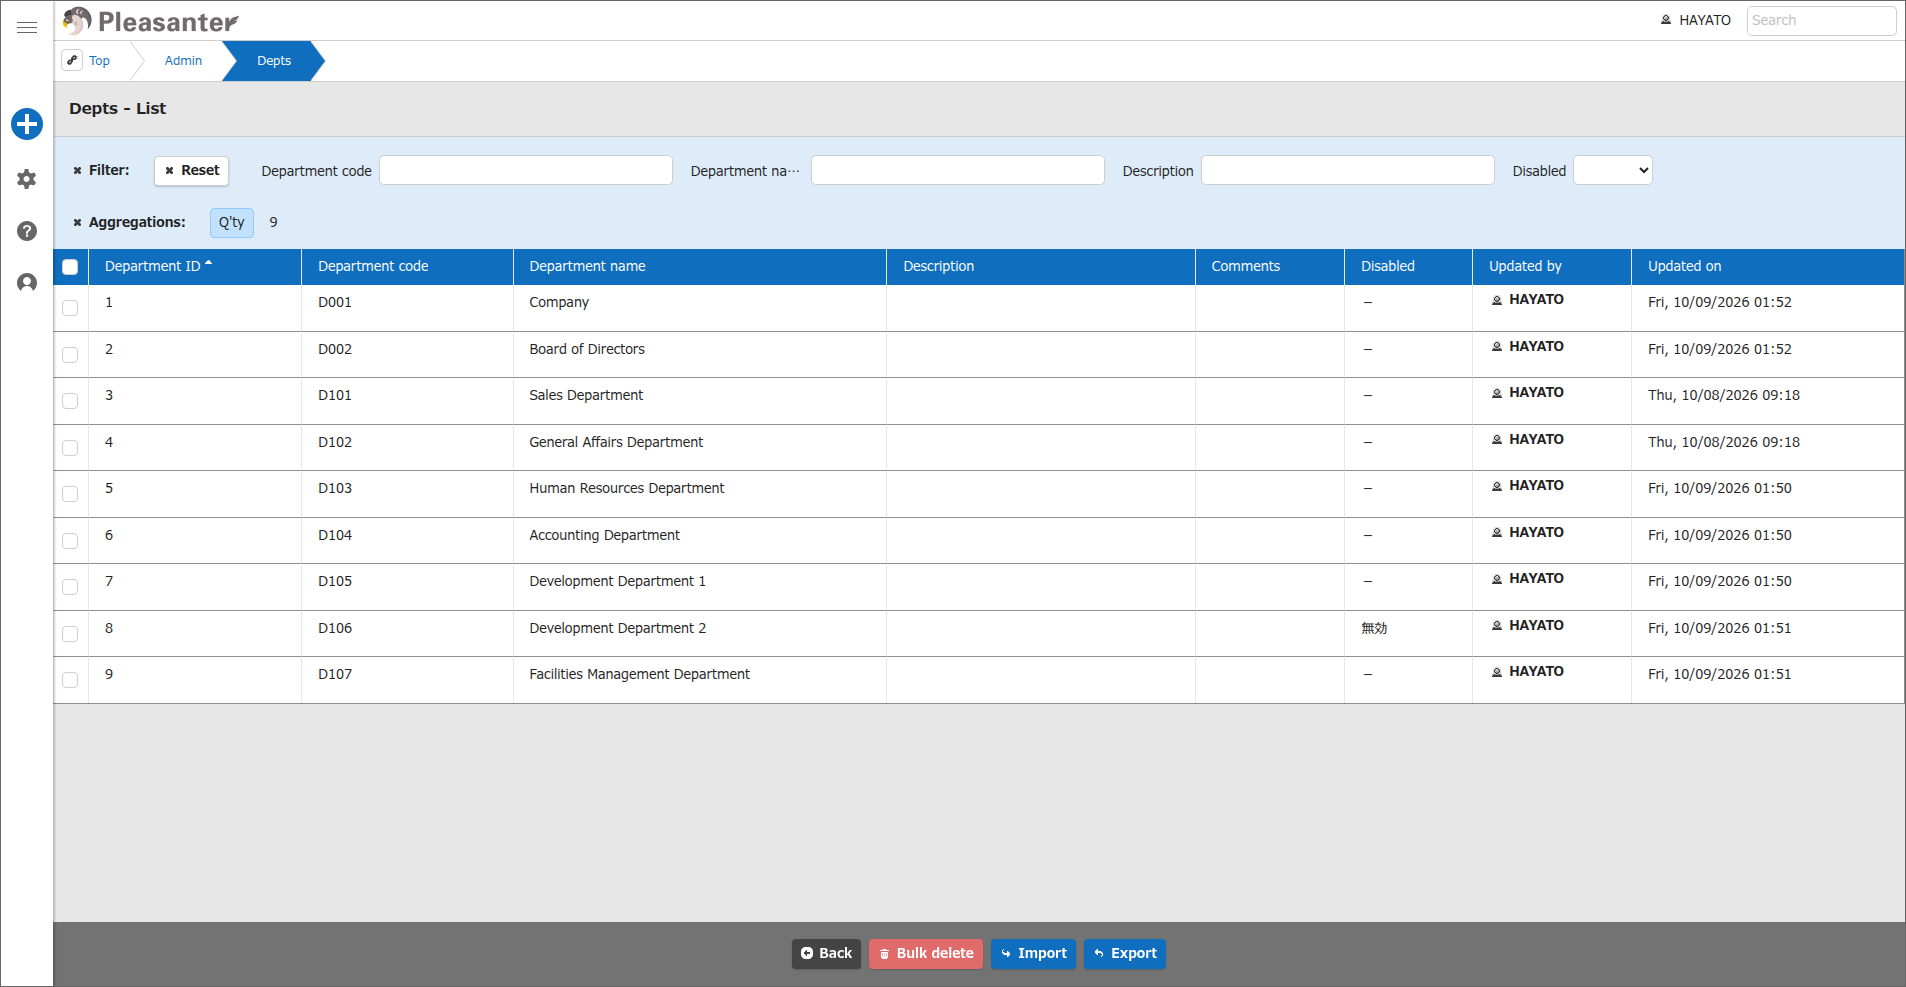Click the Reset filter button
Image resolution: width=1906 pixels, height=987 pixels.
point(192,171)
